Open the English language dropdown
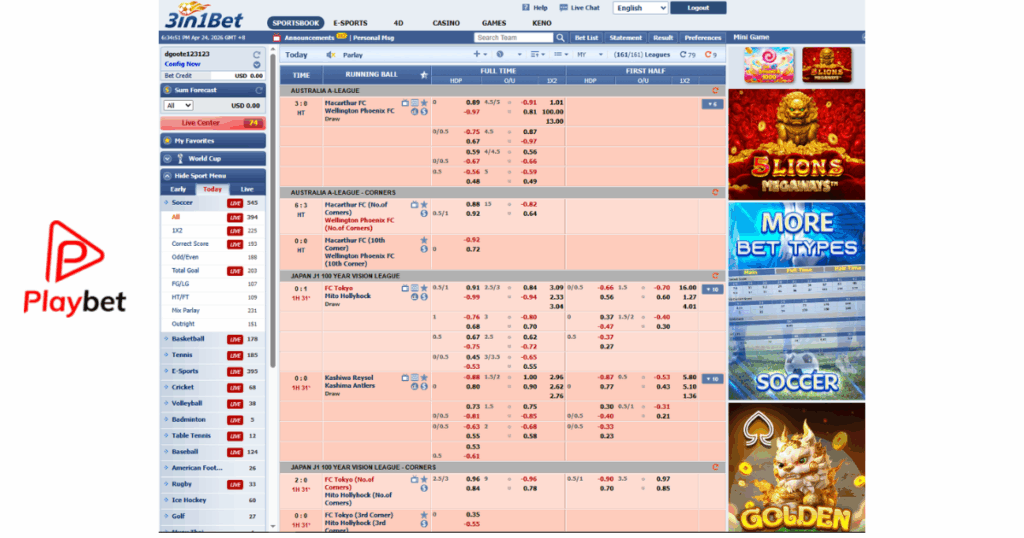Image resolution: width=1024 pixels, height=538 pixels. coord(640,8)
